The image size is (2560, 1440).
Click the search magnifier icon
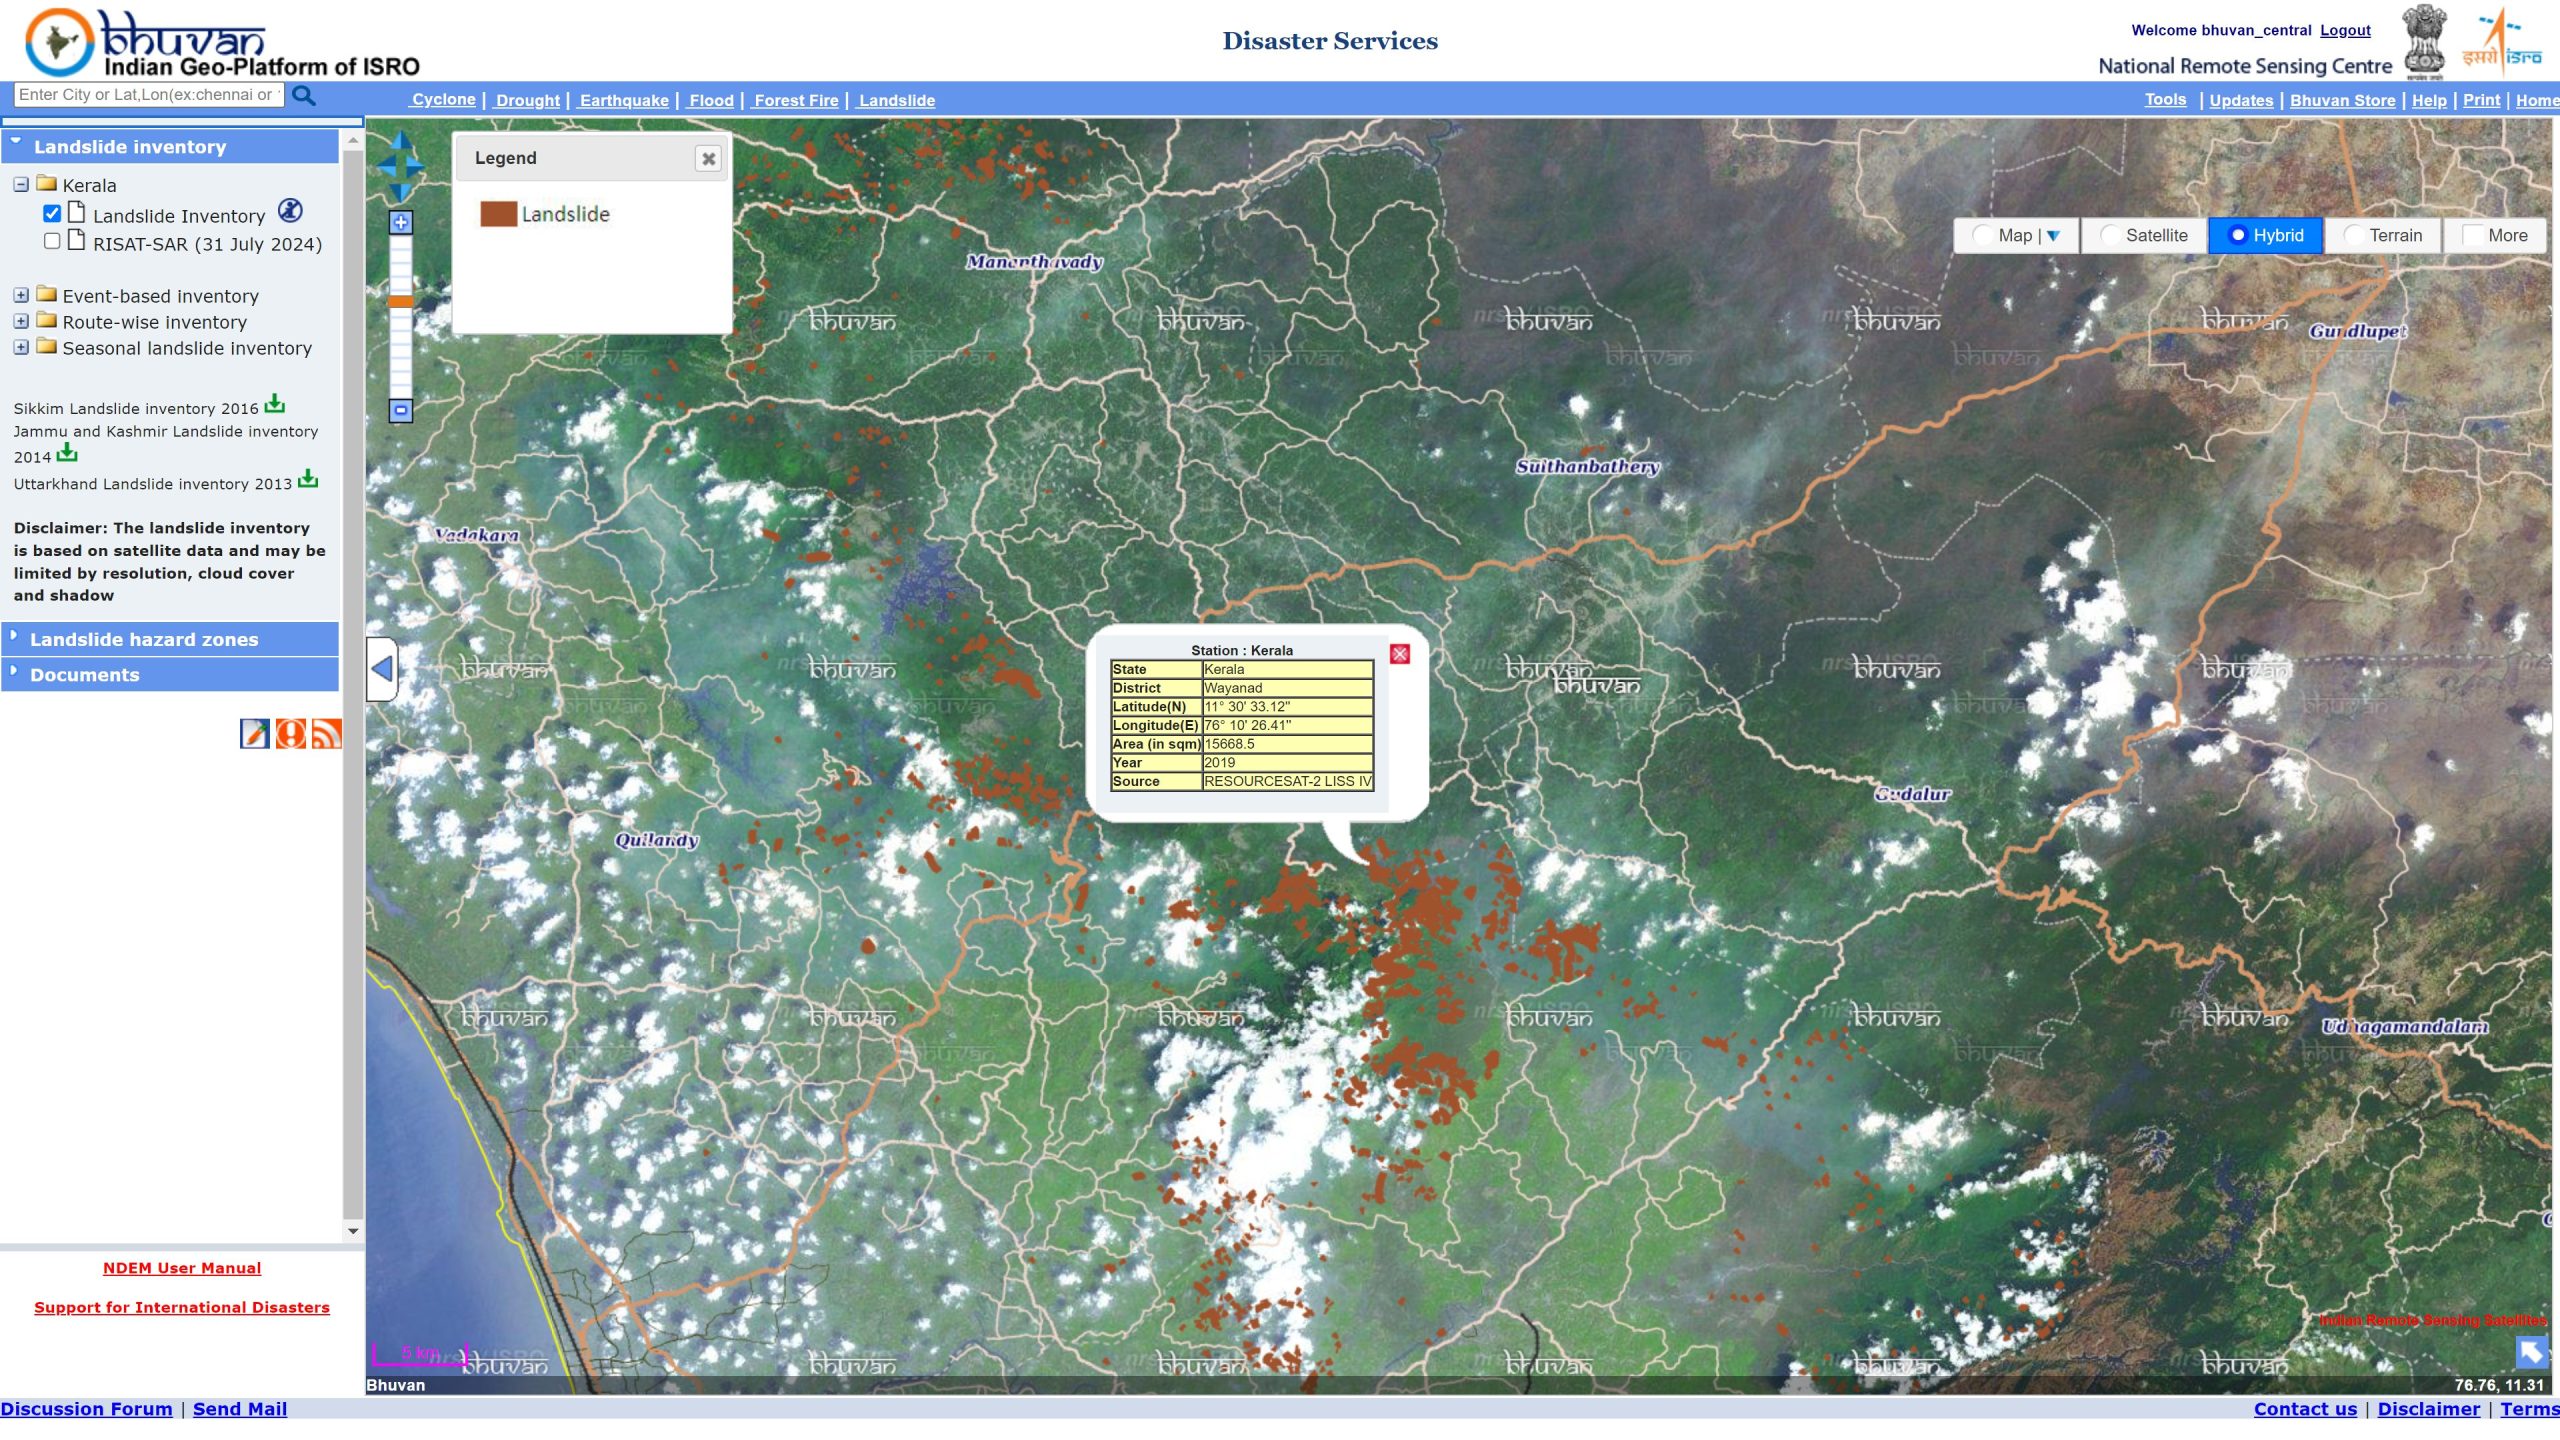click(304, 96)
